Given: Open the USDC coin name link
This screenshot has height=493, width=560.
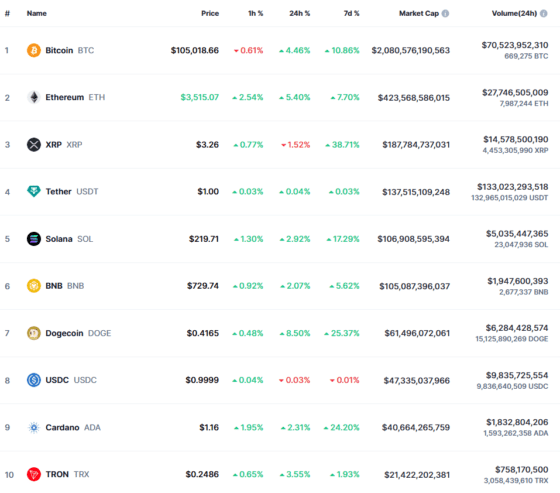Looking at the screenshot, I should tap(57, 380).
